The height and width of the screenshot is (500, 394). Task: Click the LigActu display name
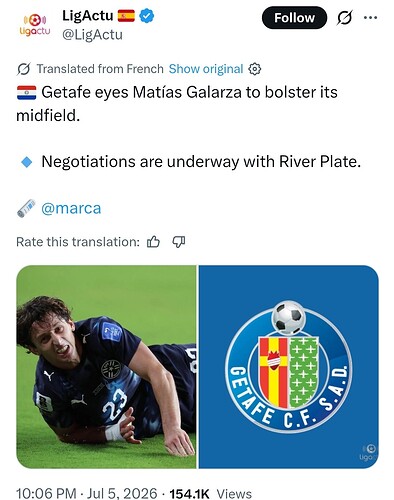[88, 16]
